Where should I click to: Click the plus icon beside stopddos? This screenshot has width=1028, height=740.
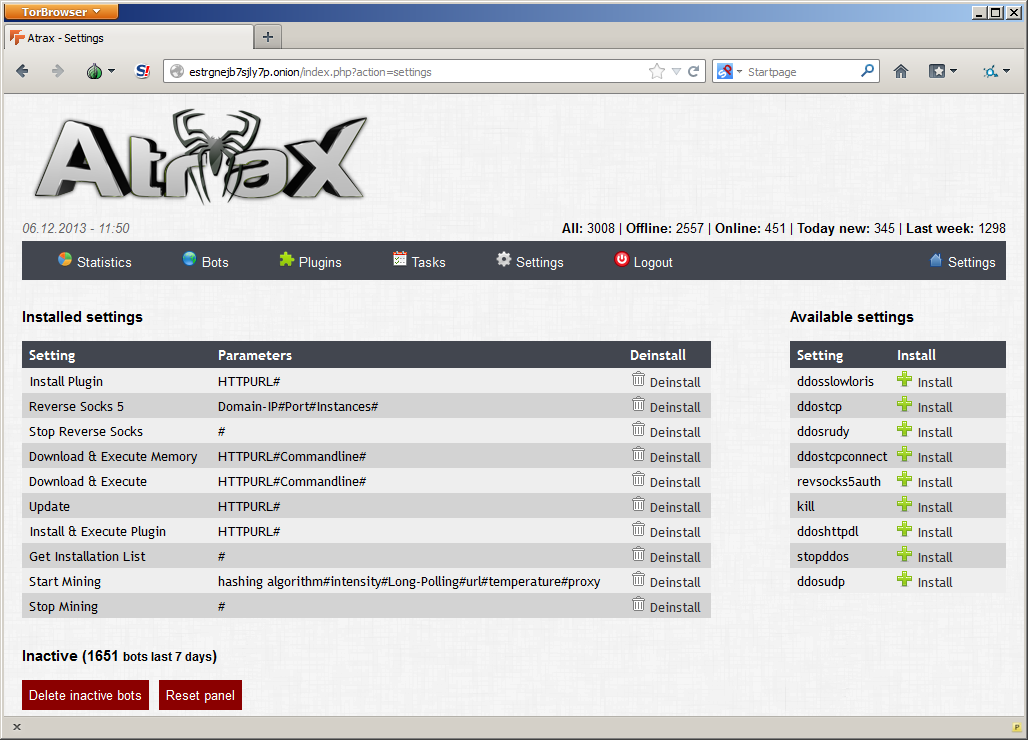pyautogui.click(x=904, y=555)
